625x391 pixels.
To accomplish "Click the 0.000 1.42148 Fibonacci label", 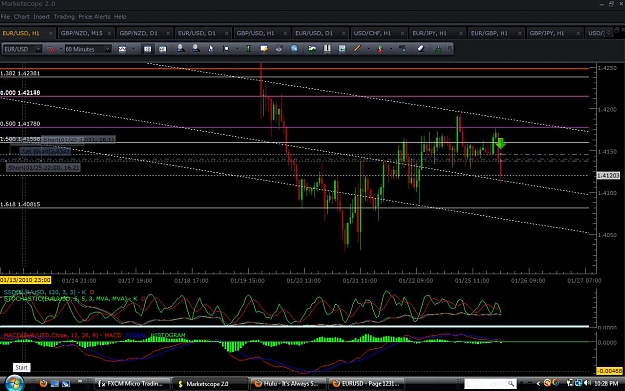I will pyautogui.click(x=20, y=92).
